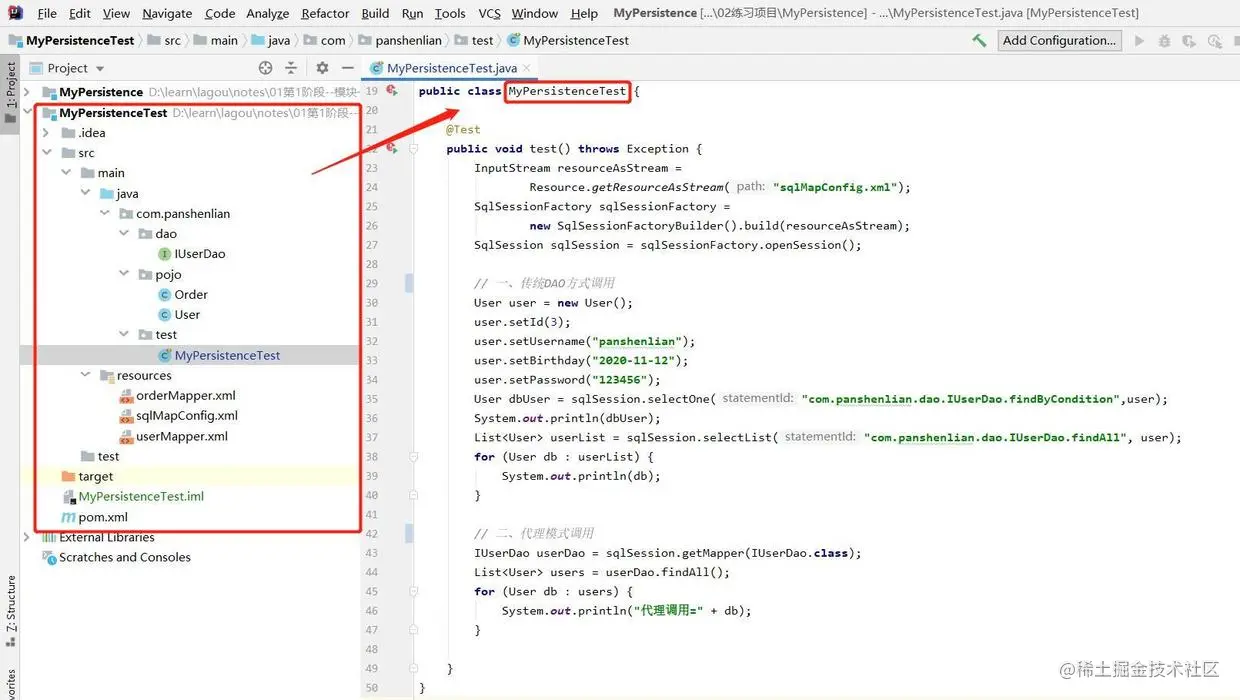Open the Build menu

pyautogui.click(x=375, y=13)
